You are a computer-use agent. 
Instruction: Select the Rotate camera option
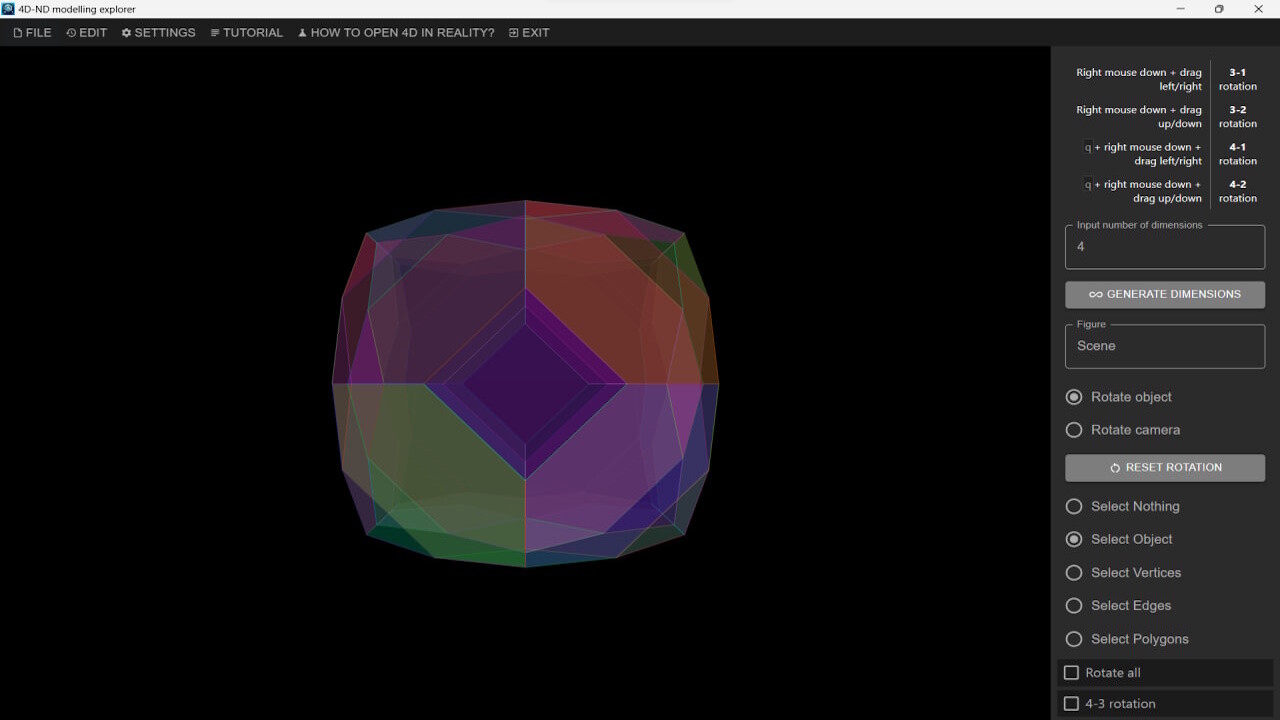tap(1074, 430)
